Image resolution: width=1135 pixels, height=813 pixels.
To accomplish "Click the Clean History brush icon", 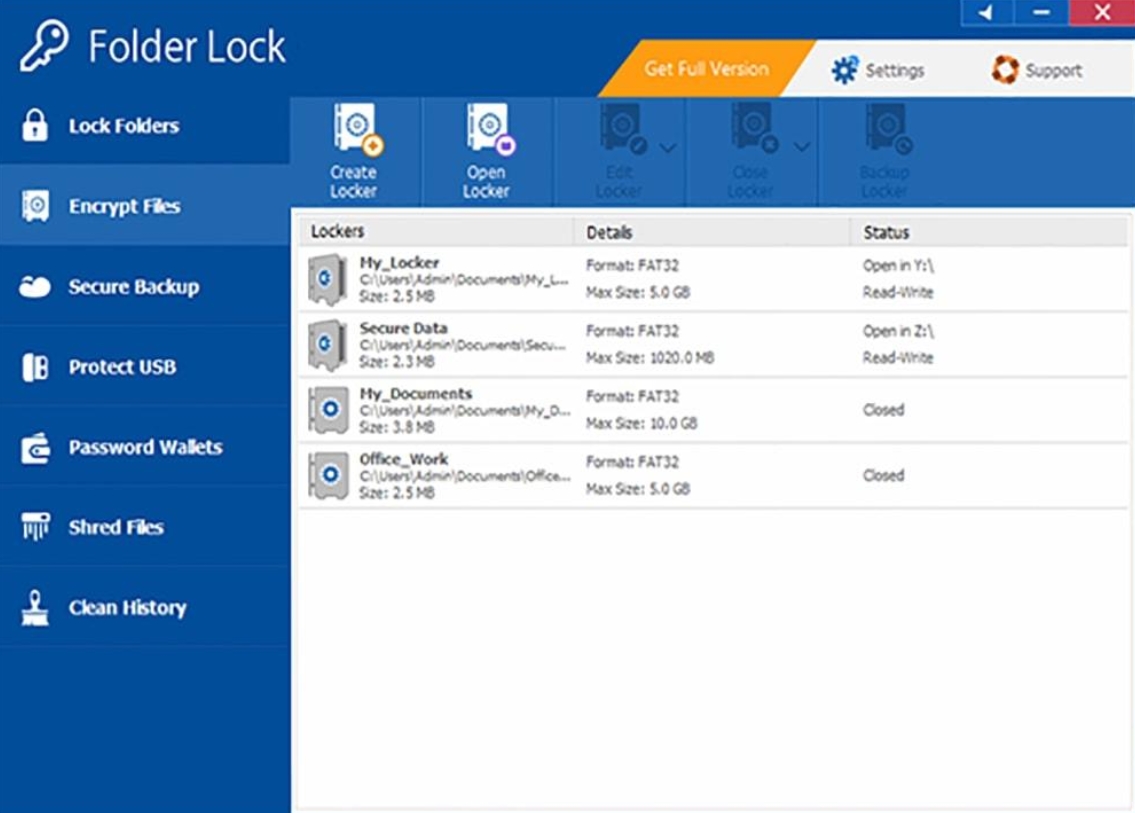I will click(x=35, y=607).
